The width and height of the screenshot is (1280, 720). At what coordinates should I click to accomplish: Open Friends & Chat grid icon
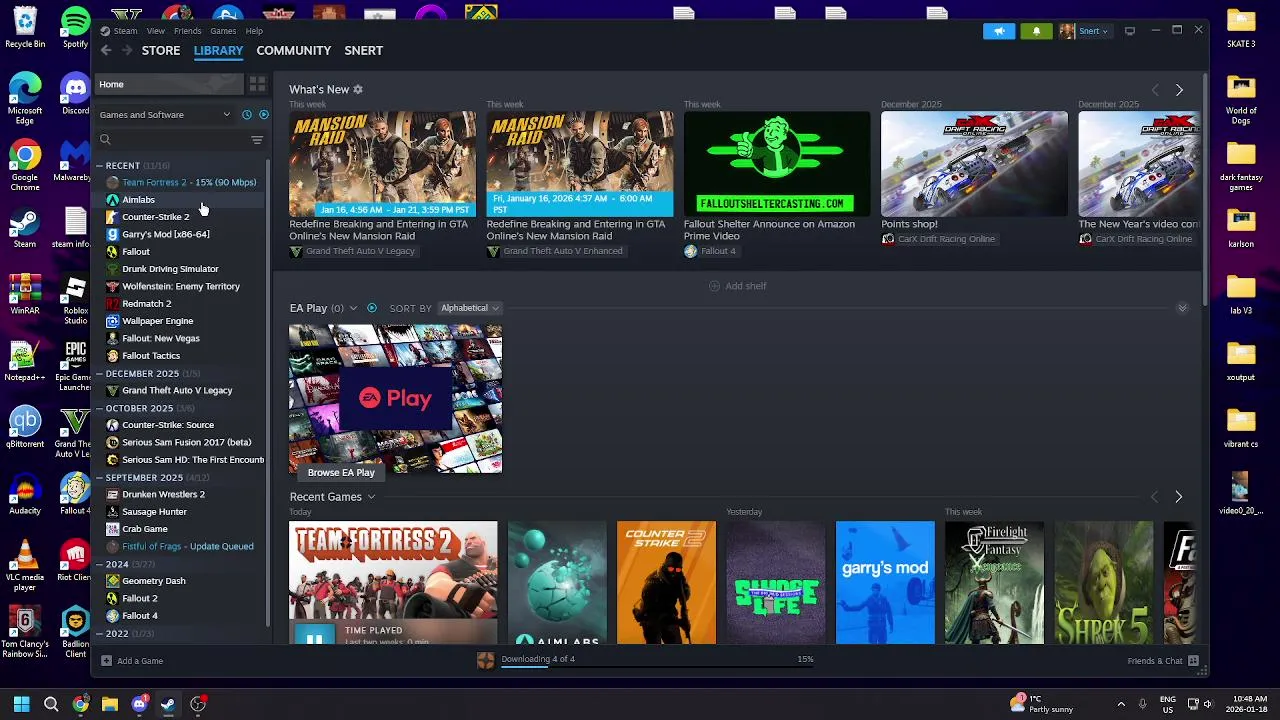pos(1193,660)
